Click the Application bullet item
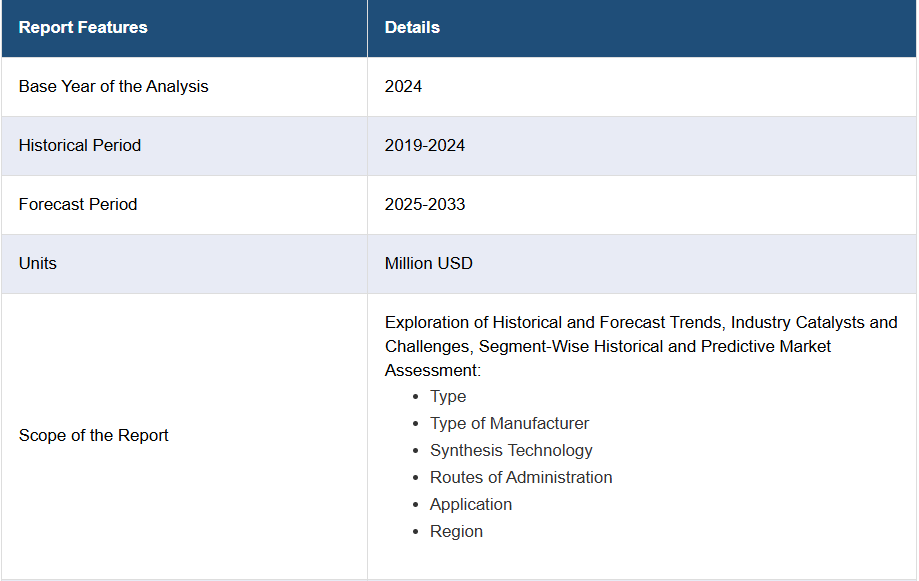The width and height of the screenshot is (919, 581). pyautogui.click(x=471, y=504)
